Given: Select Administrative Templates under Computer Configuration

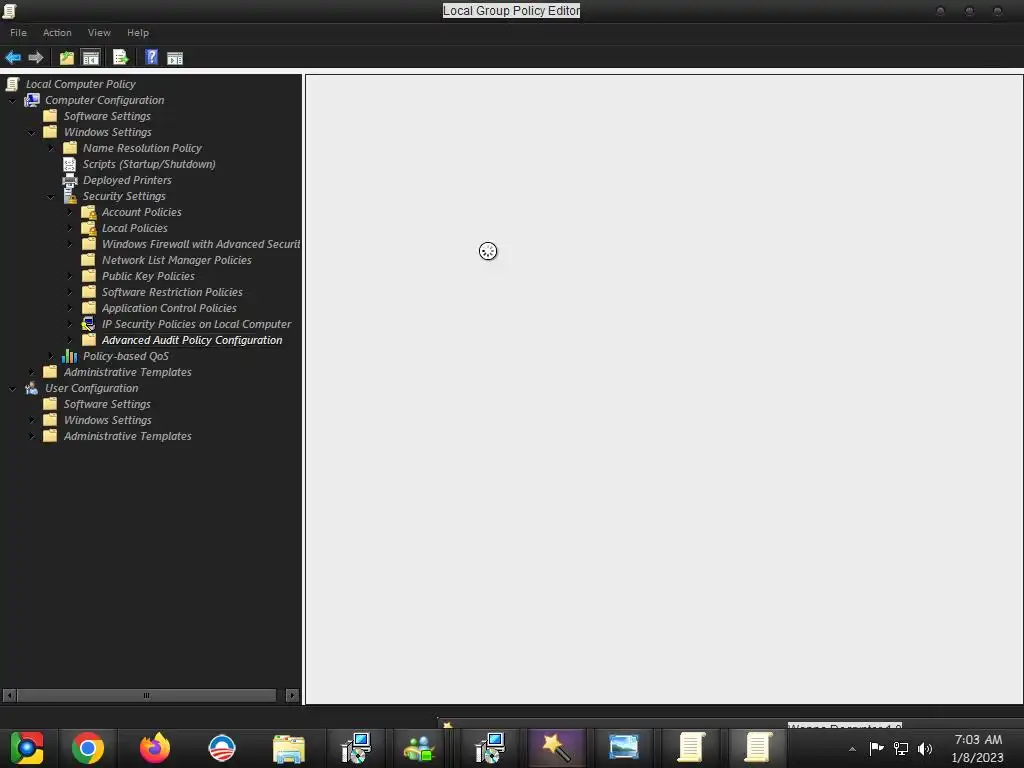Looking at the screenshot, I should click(x=127, y=372).
